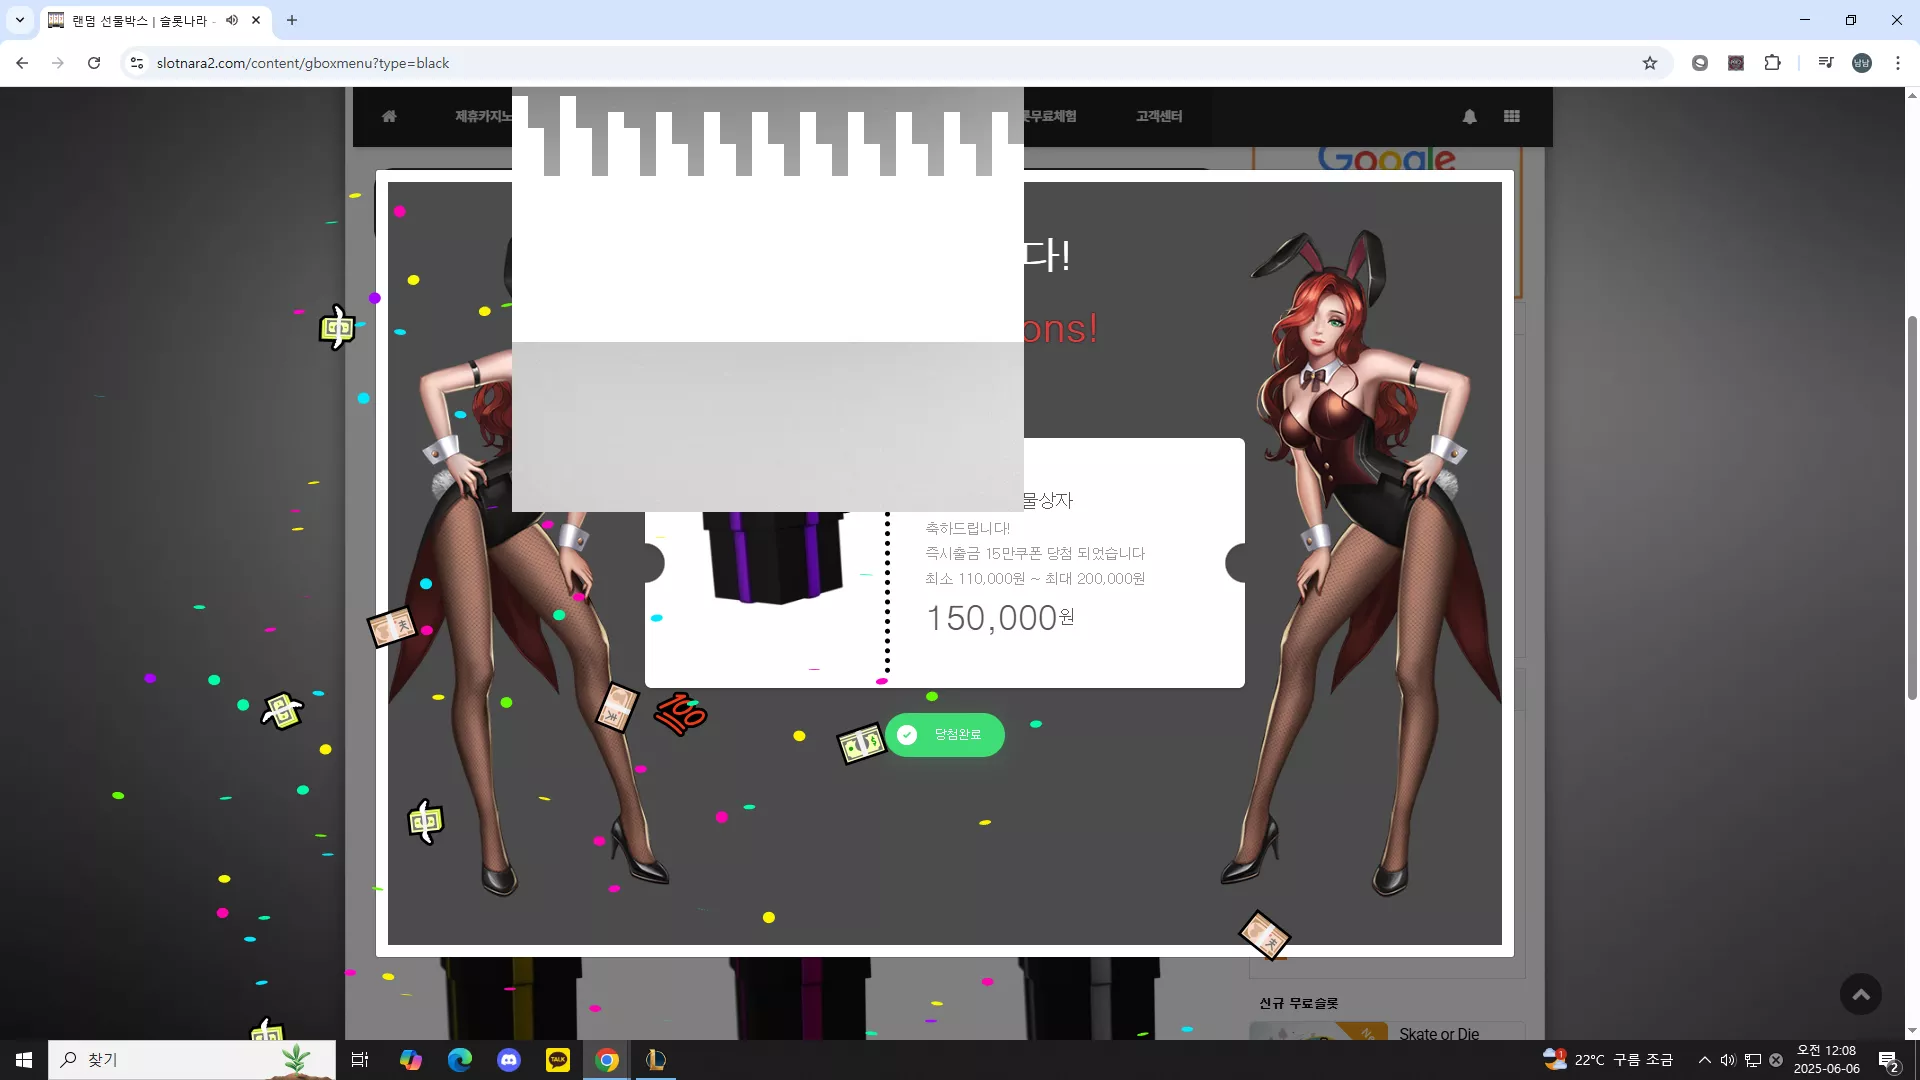Open the Chrome profile avatar
1920x1080 pixels.
pyautogui.click(x=1862, y=63)
